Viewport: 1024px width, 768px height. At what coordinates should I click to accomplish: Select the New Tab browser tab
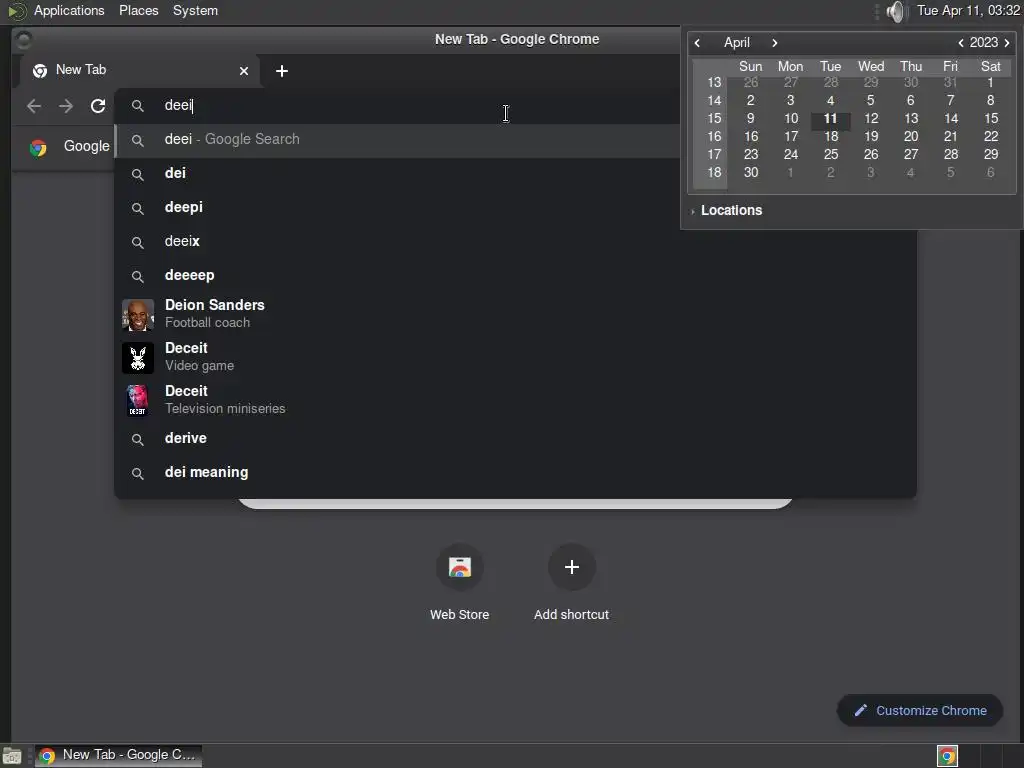[x=140, y=71]
